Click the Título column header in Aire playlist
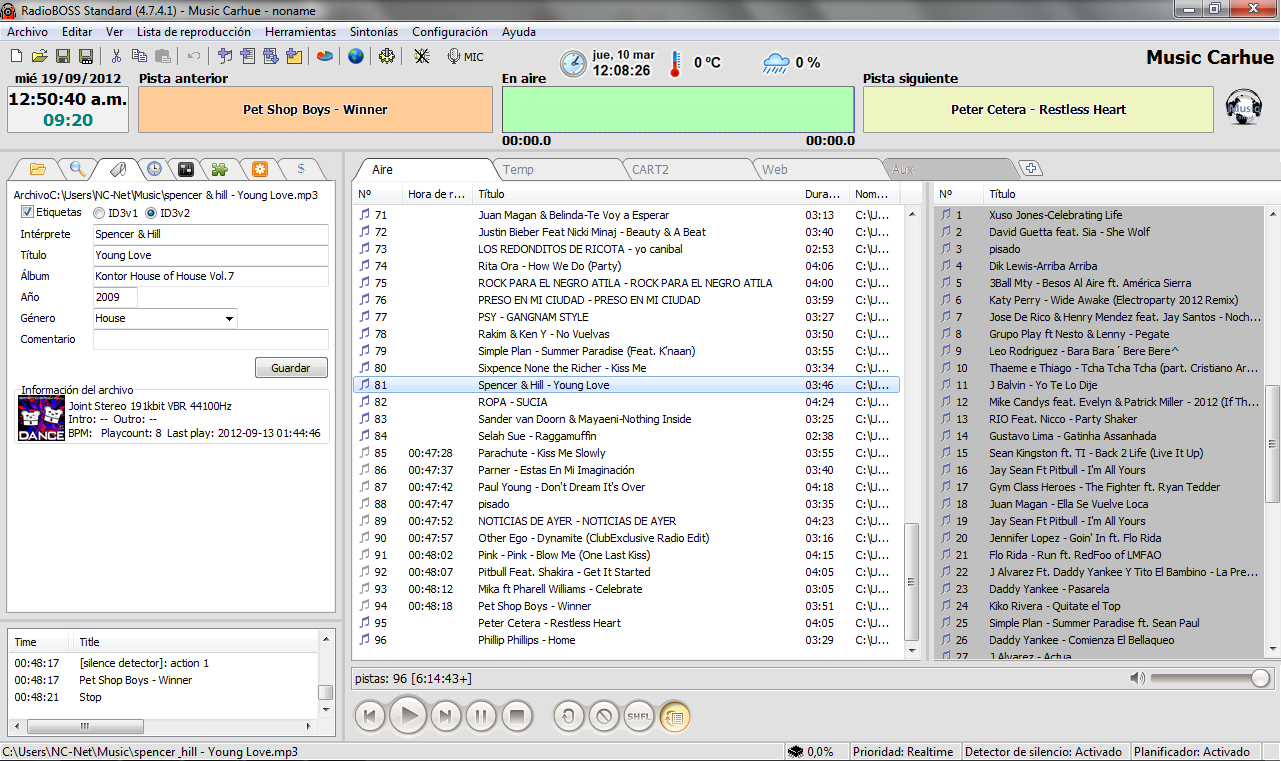The image size is (1281, 761). point(637,194)
